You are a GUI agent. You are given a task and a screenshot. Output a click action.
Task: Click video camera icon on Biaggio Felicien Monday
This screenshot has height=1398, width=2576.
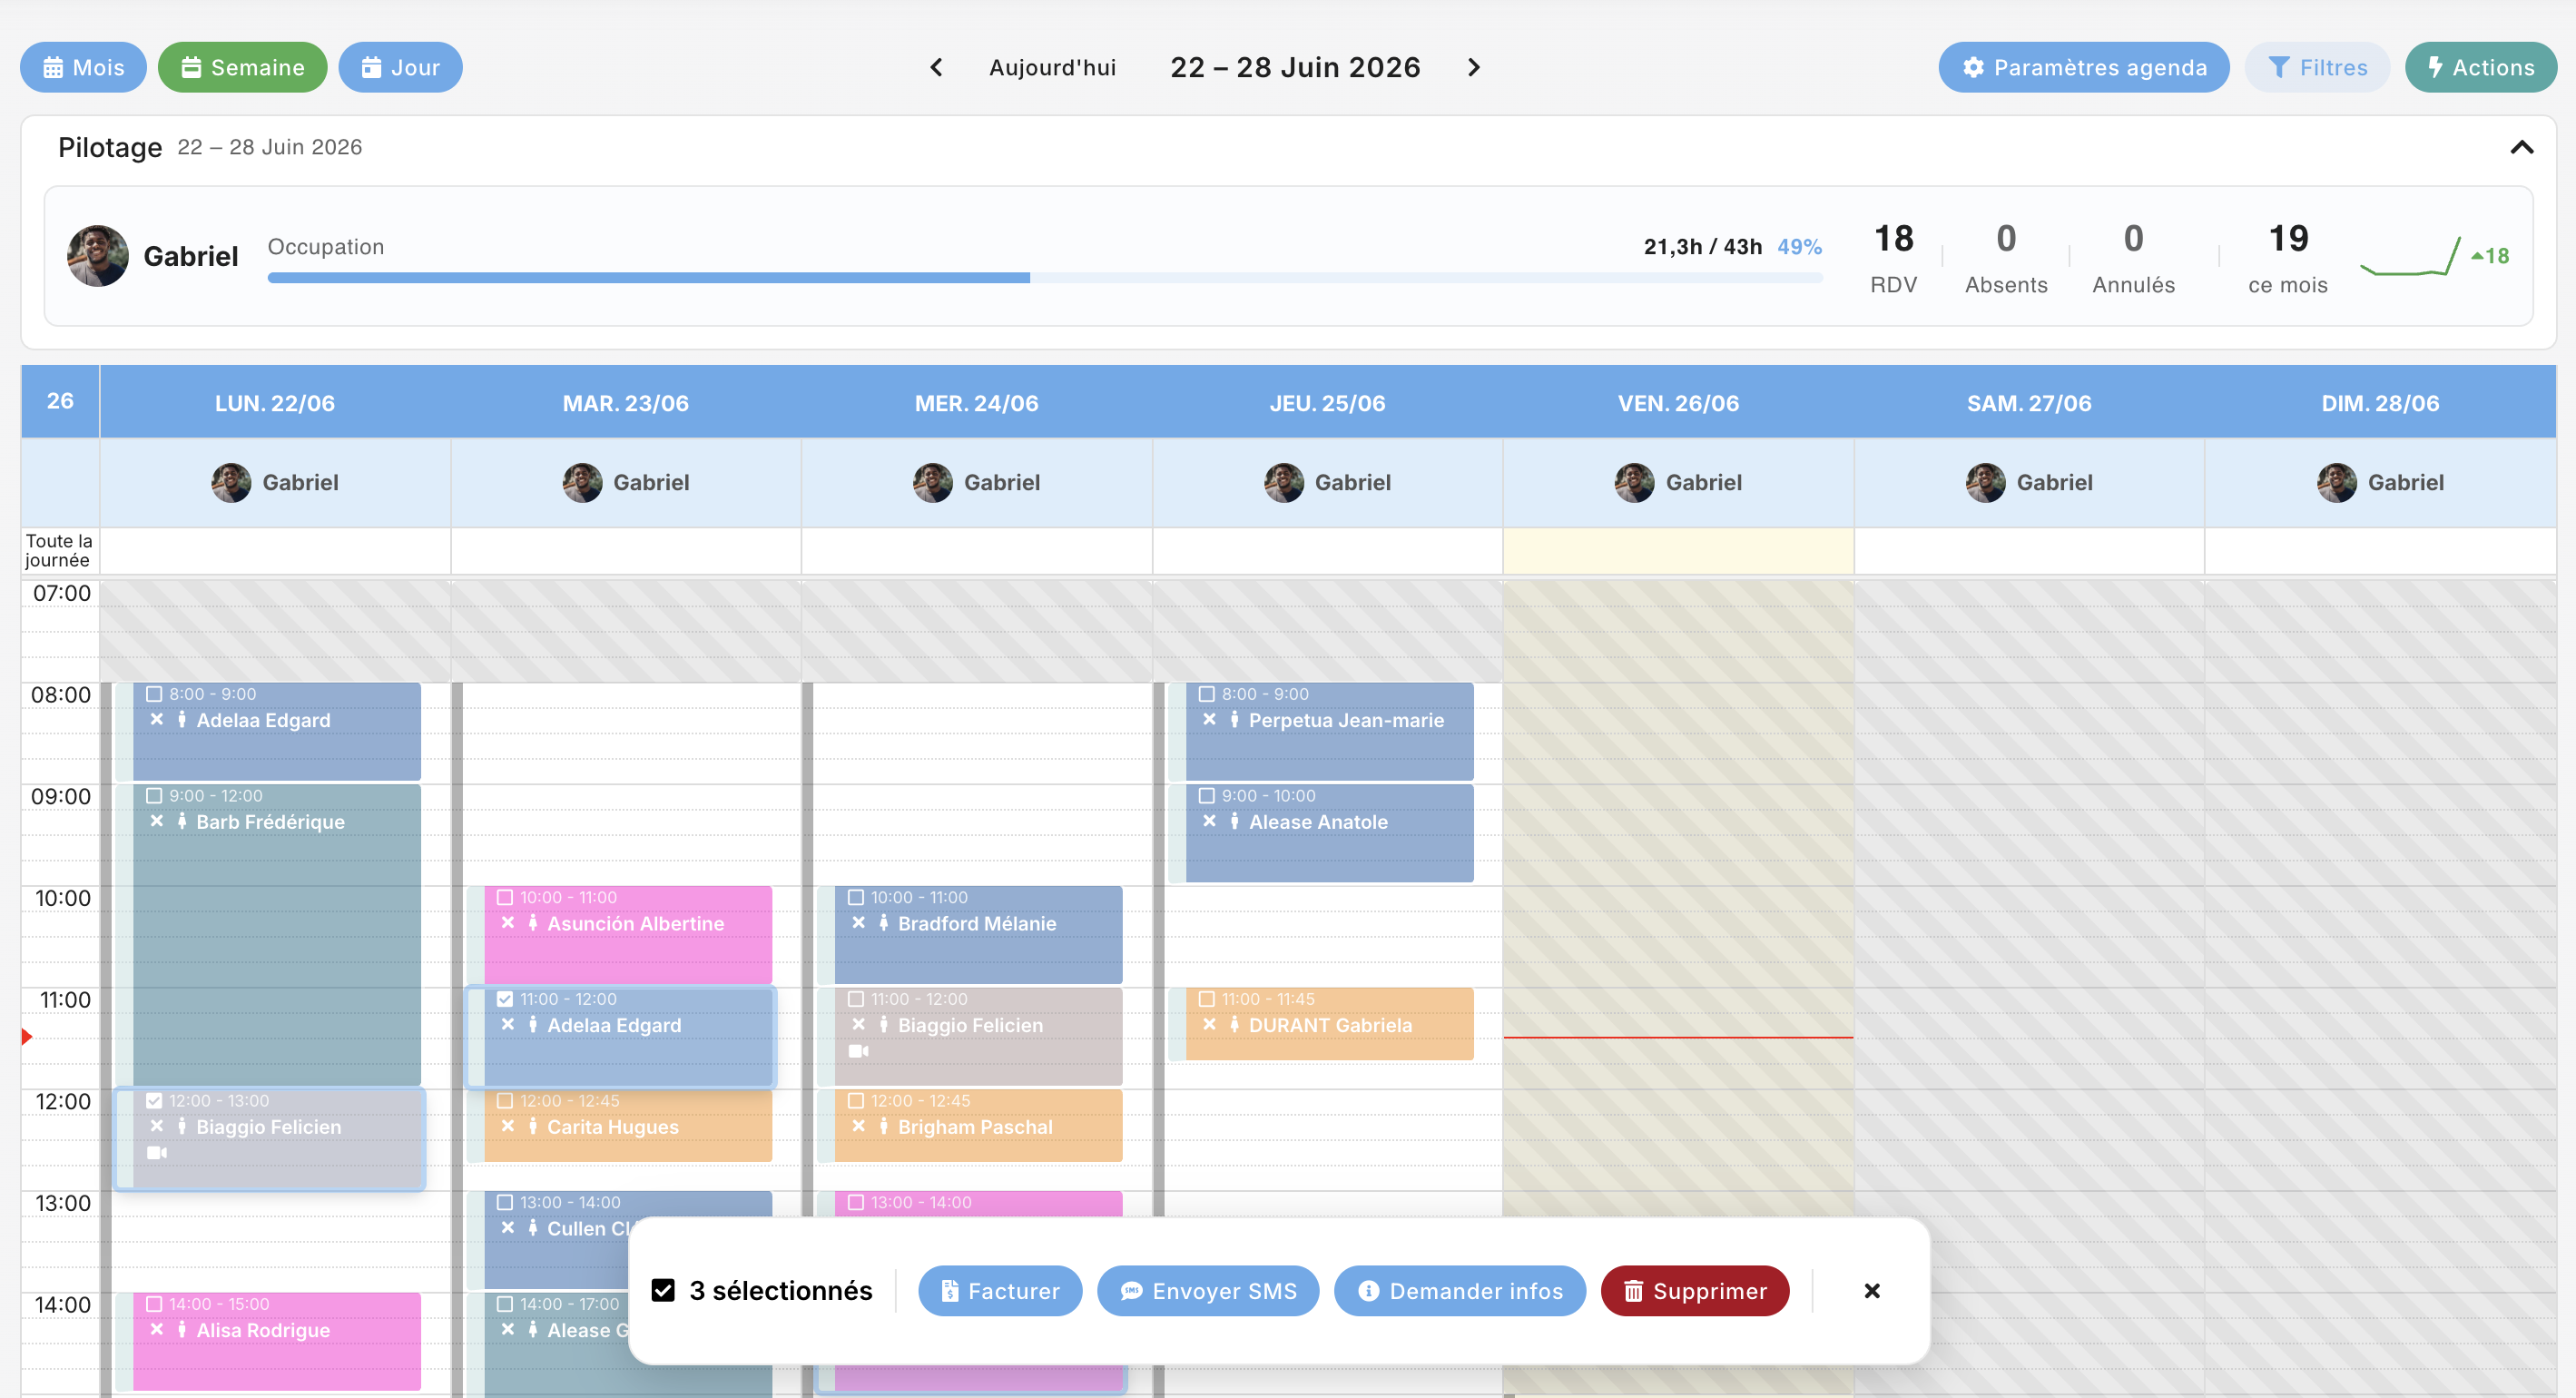pyautogui.click(x=157, y=1153)
